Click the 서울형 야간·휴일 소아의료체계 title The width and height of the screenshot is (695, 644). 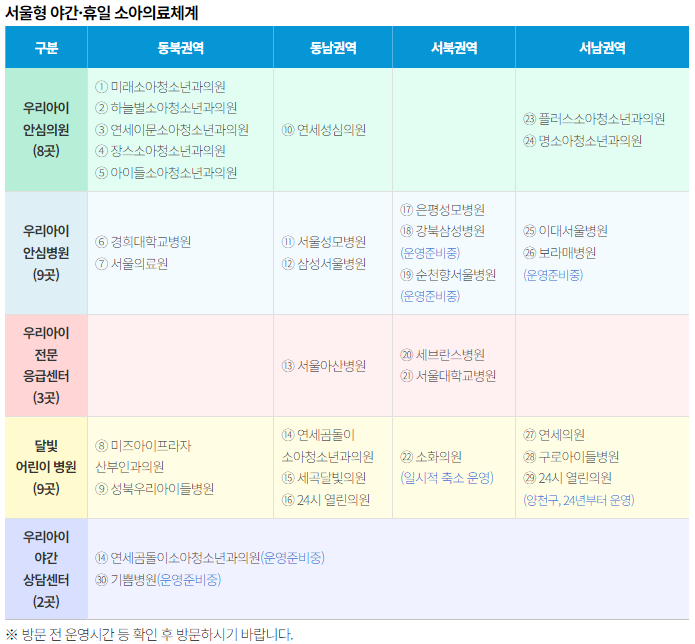pos(102,13)
